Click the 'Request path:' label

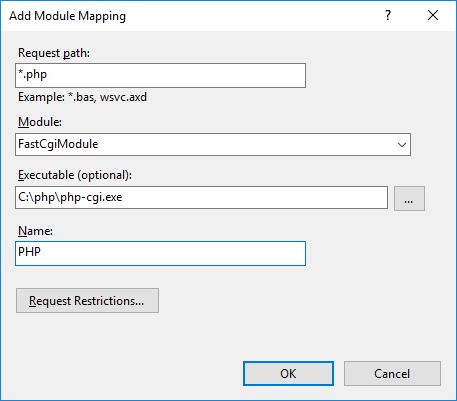click(x=54, y=53)
